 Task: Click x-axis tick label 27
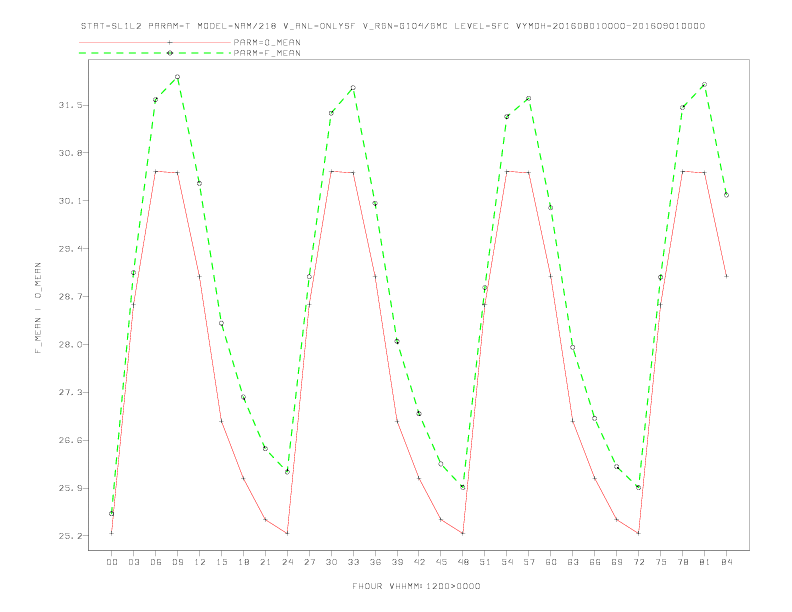tap(309, 562)
